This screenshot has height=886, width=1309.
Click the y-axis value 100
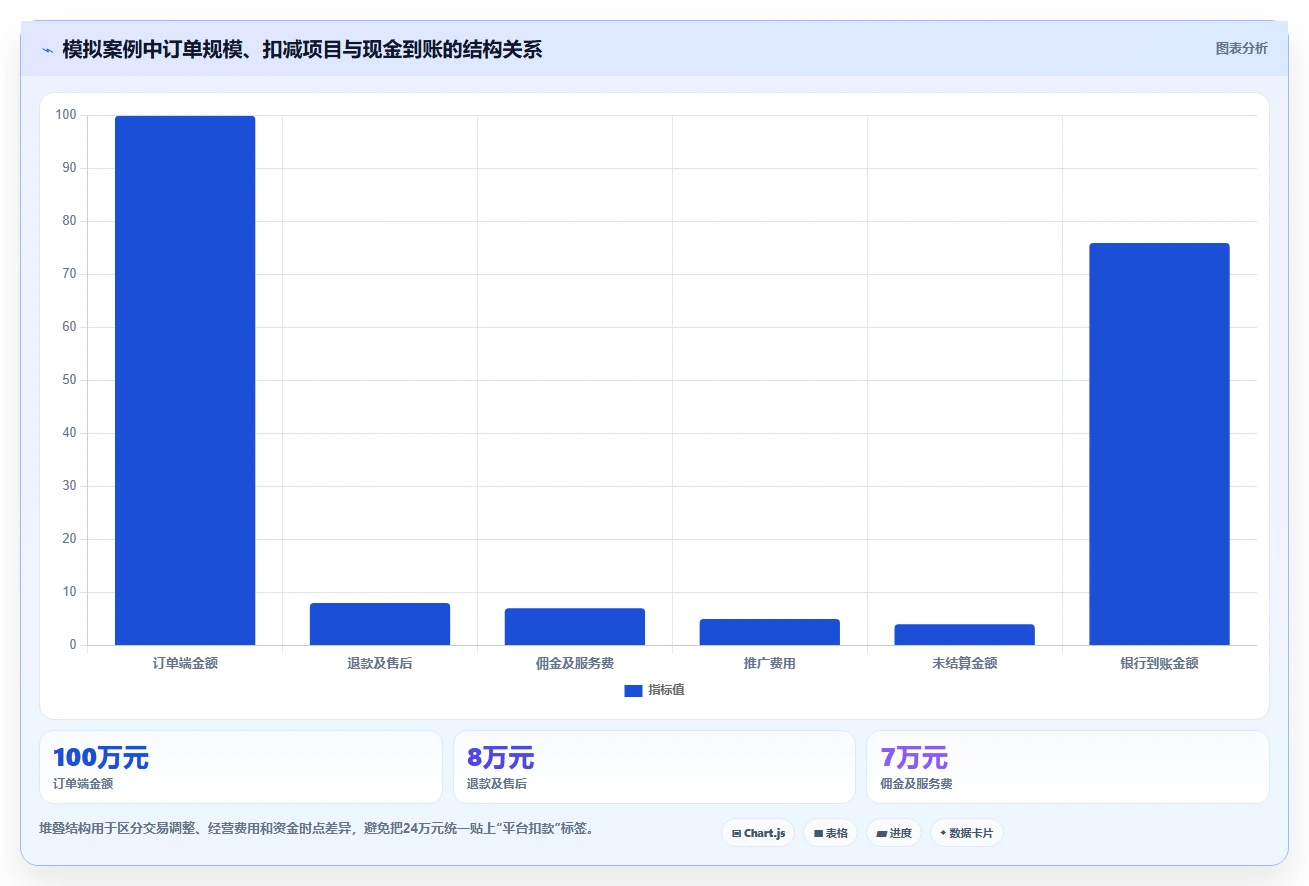66,115
